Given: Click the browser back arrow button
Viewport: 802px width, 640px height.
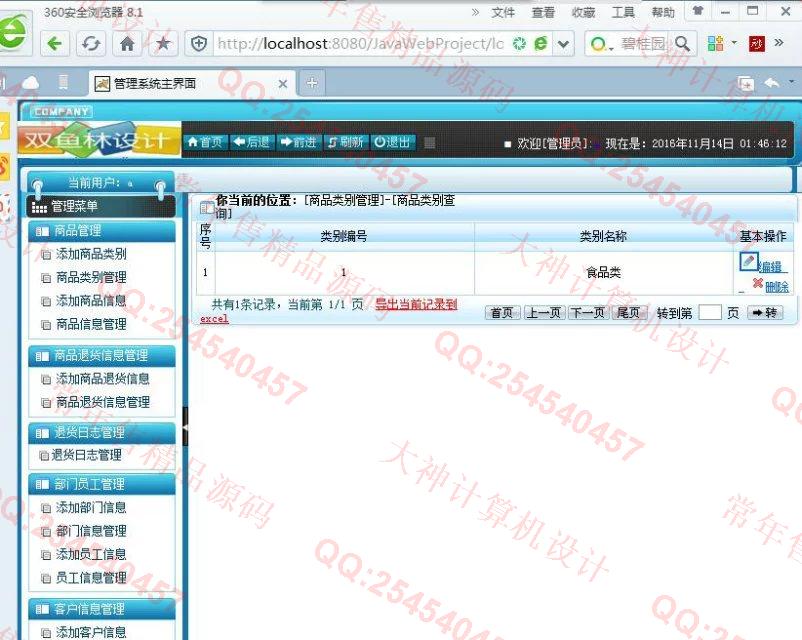Looking at the screenshot, I should pos(54,44).
